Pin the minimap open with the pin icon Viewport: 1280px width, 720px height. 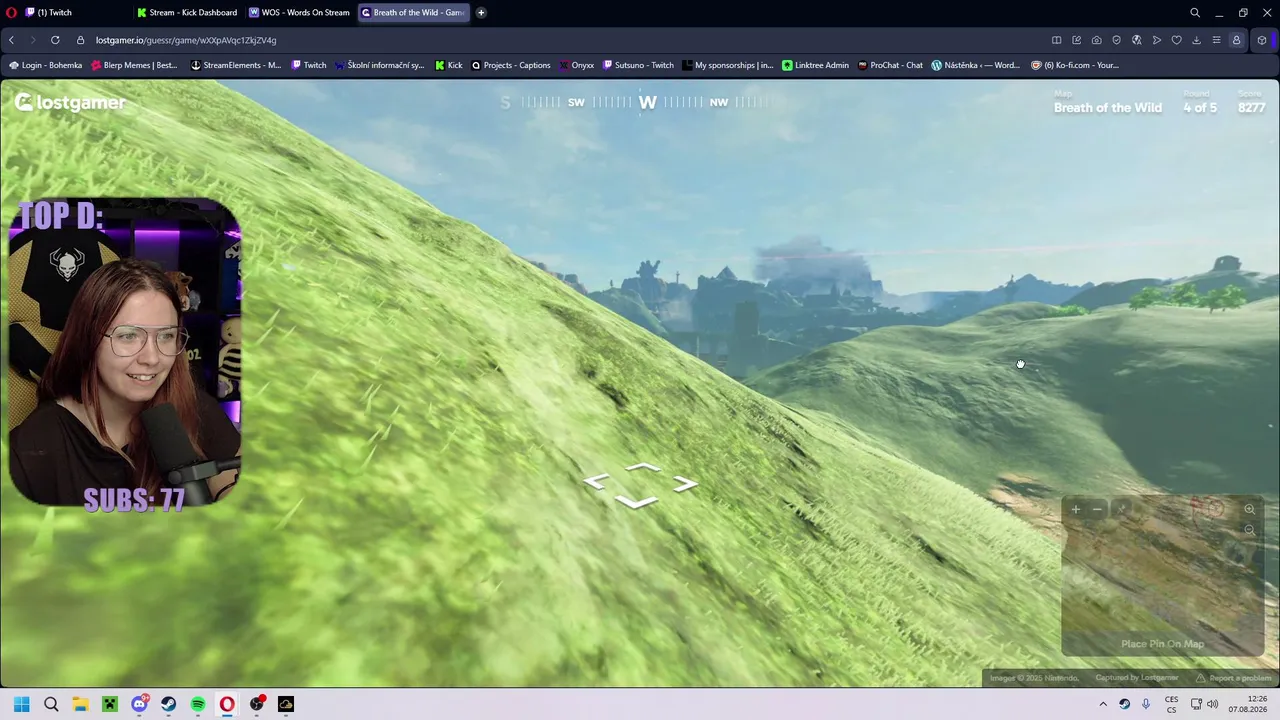pos(1122,509)
